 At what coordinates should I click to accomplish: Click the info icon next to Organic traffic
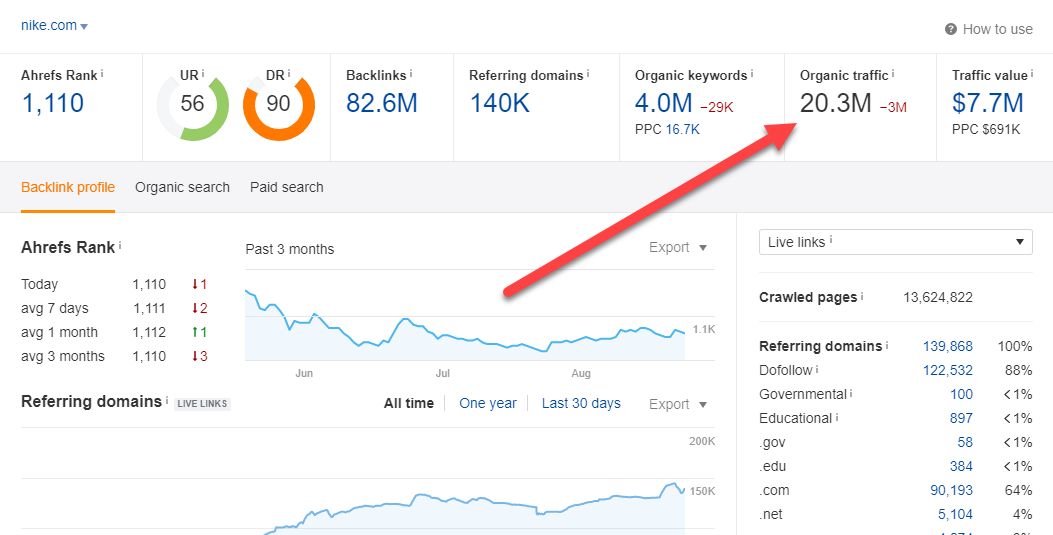point(893,74)
